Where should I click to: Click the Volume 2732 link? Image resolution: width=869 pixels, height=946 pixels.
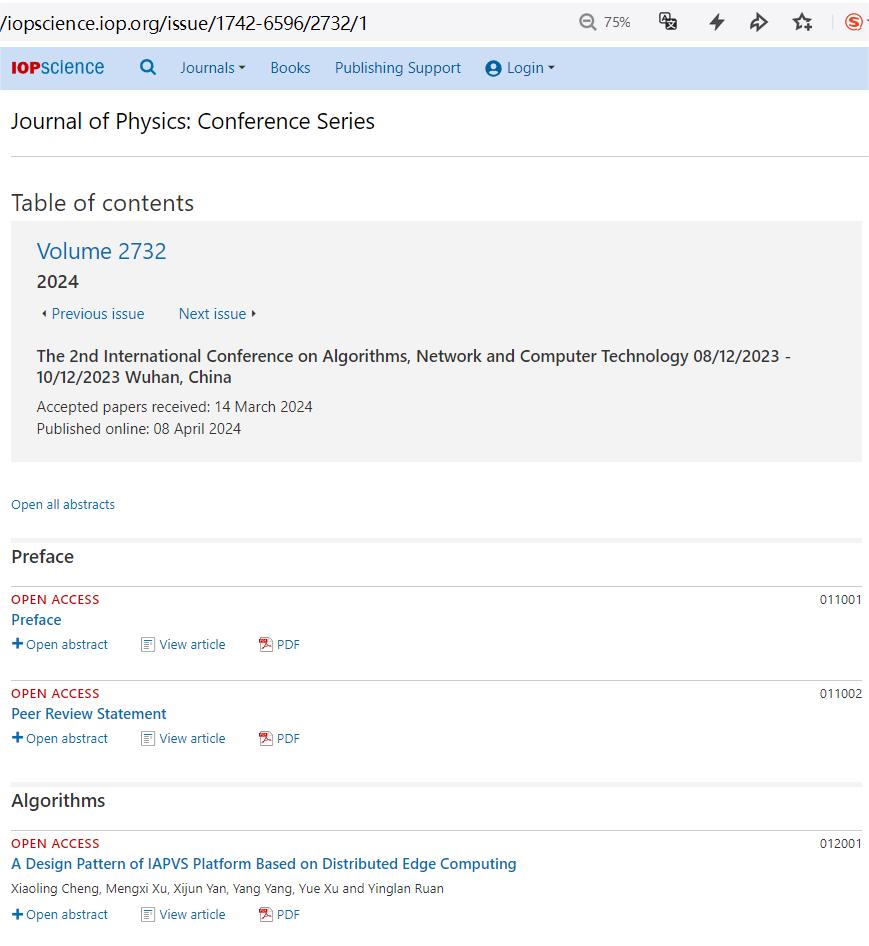(x=101, y=251)
